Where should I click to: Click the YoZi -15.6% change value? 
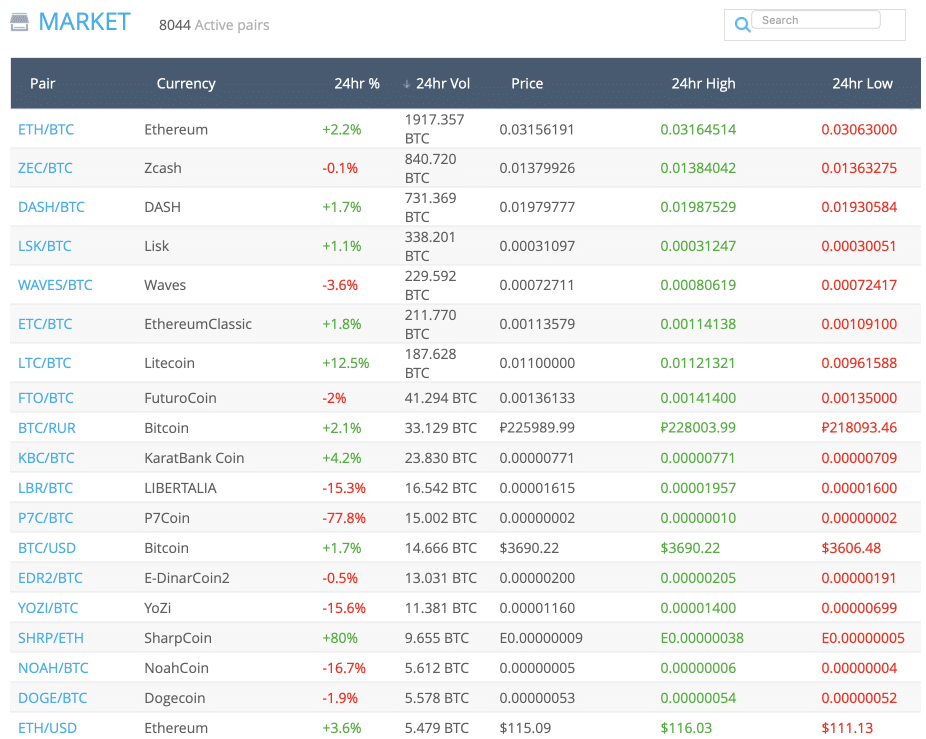pyautogui.click(x=344, y=608)
